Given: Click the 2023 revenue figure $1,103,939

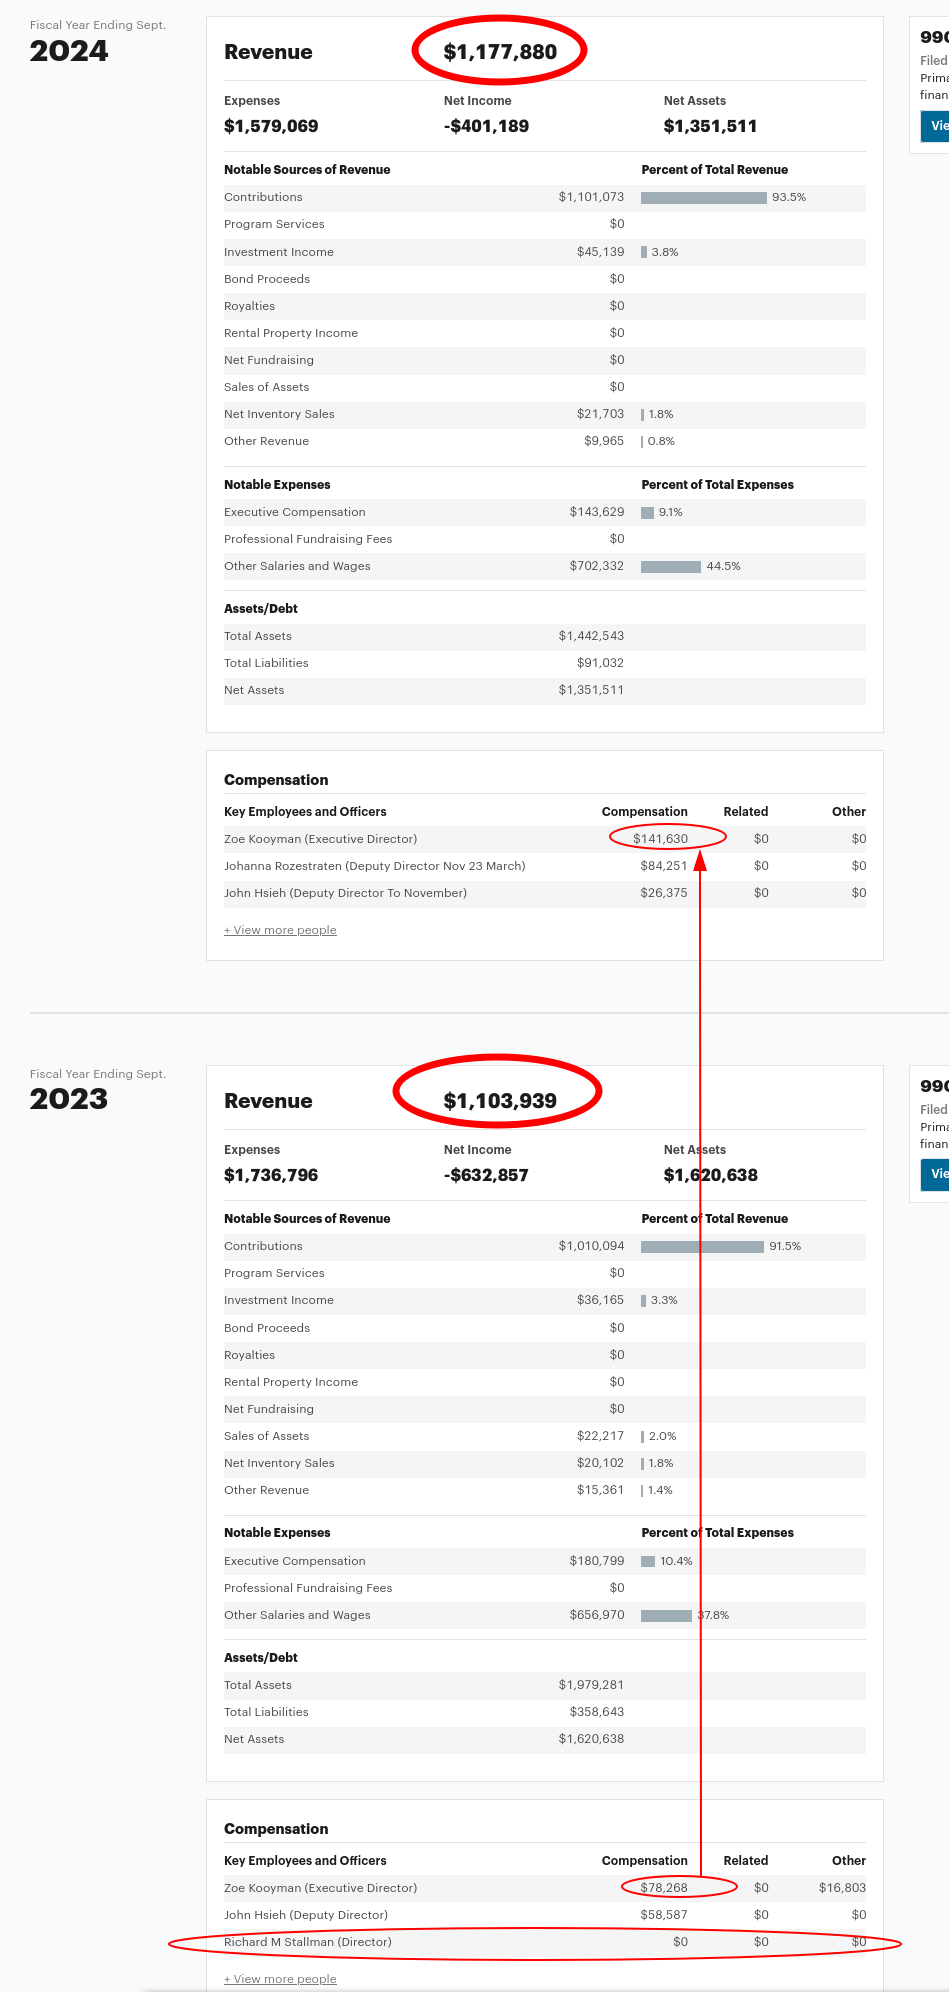Looking at the screenshot, I should pyautogui.click(x=500, y=1101).
